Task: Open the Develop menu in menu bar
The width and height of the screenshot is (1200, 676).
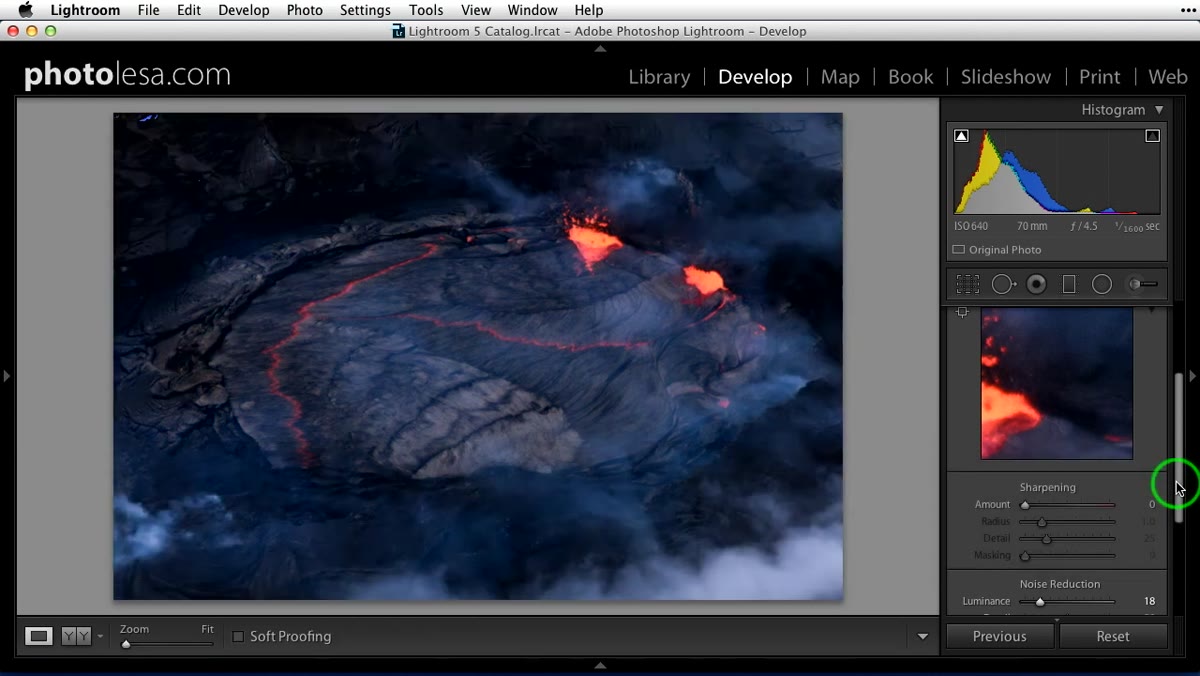Action: [x=244, y=10]
